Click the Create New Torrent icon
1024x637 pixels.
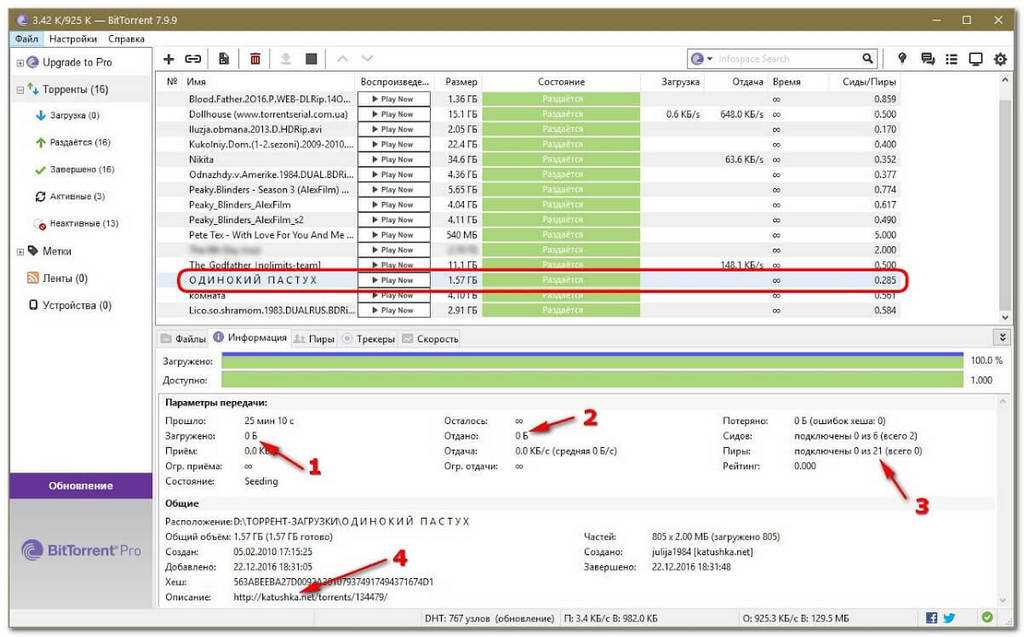223,59
